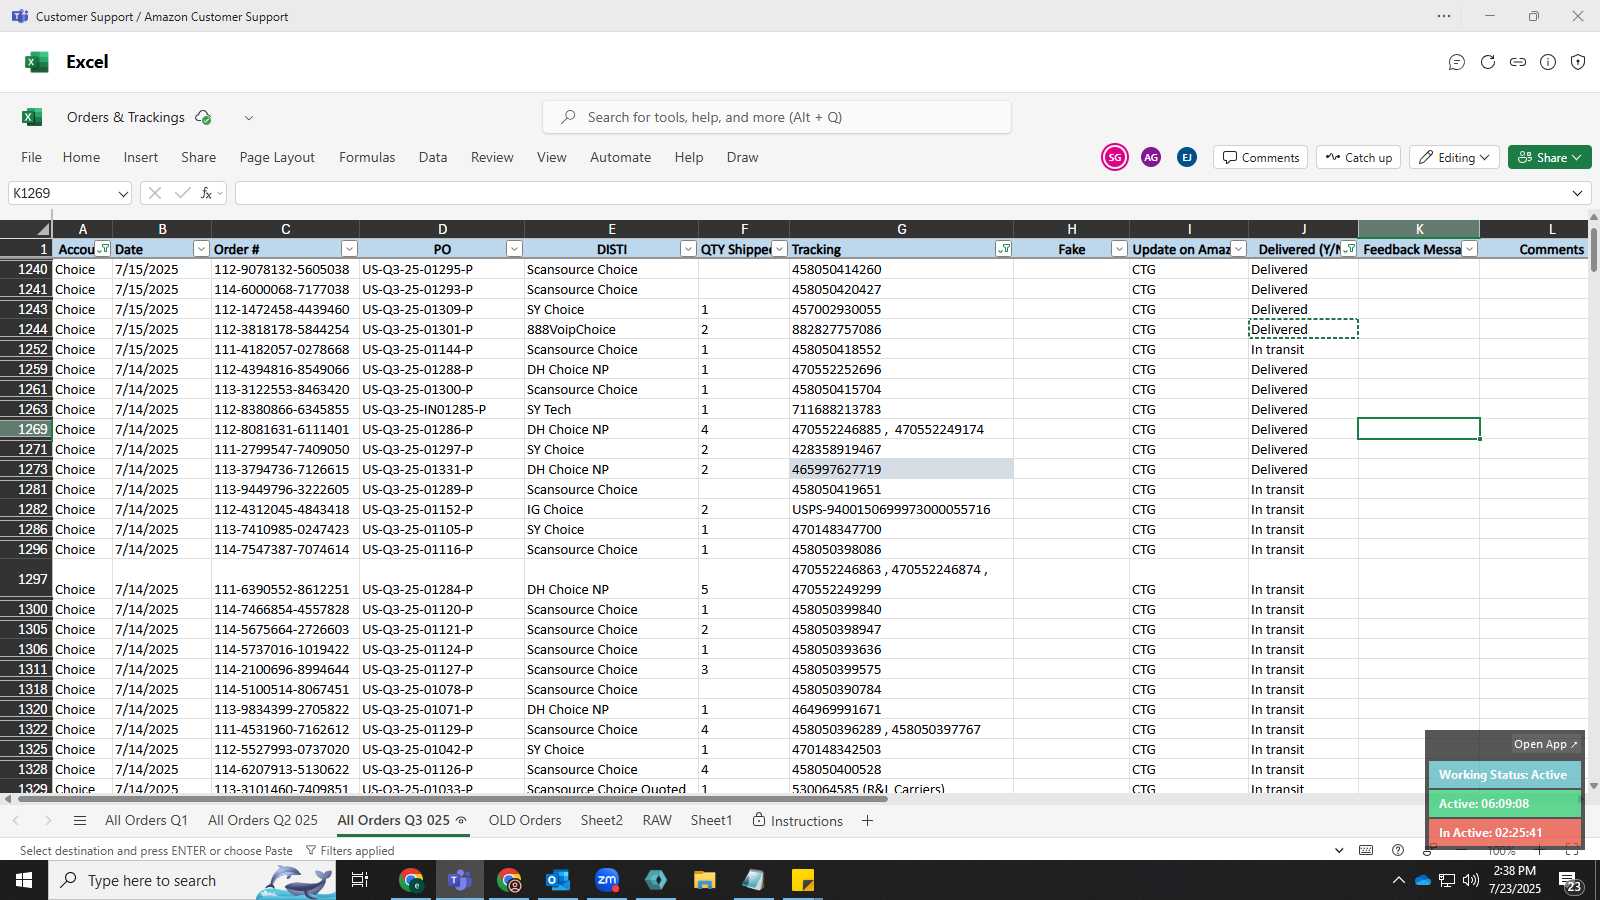
Task: Open the Delivered column filter dropdown
Action: pos(1349,249)
